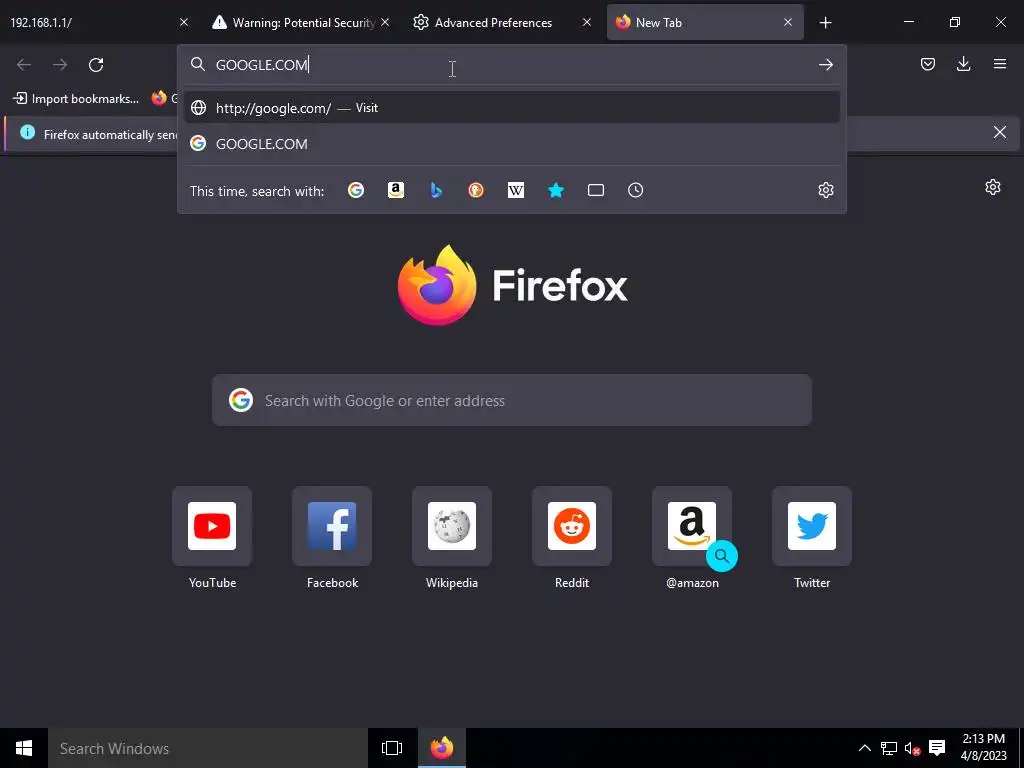
Task: Switch to the 192.168.1.1 tab
Action: coord(98,22)
